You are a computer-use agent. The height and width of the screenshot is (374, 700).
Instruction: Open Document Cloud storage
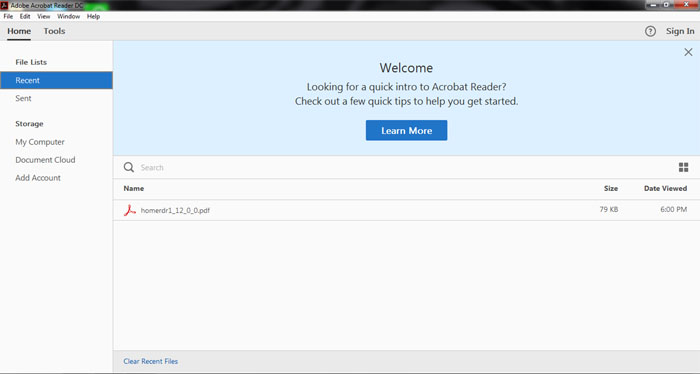(x=45, y=160)
